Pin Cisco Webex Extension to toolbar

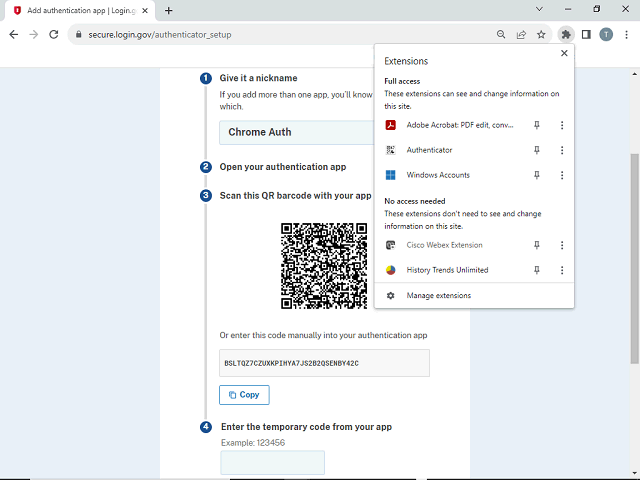click(x=537, y=245)
